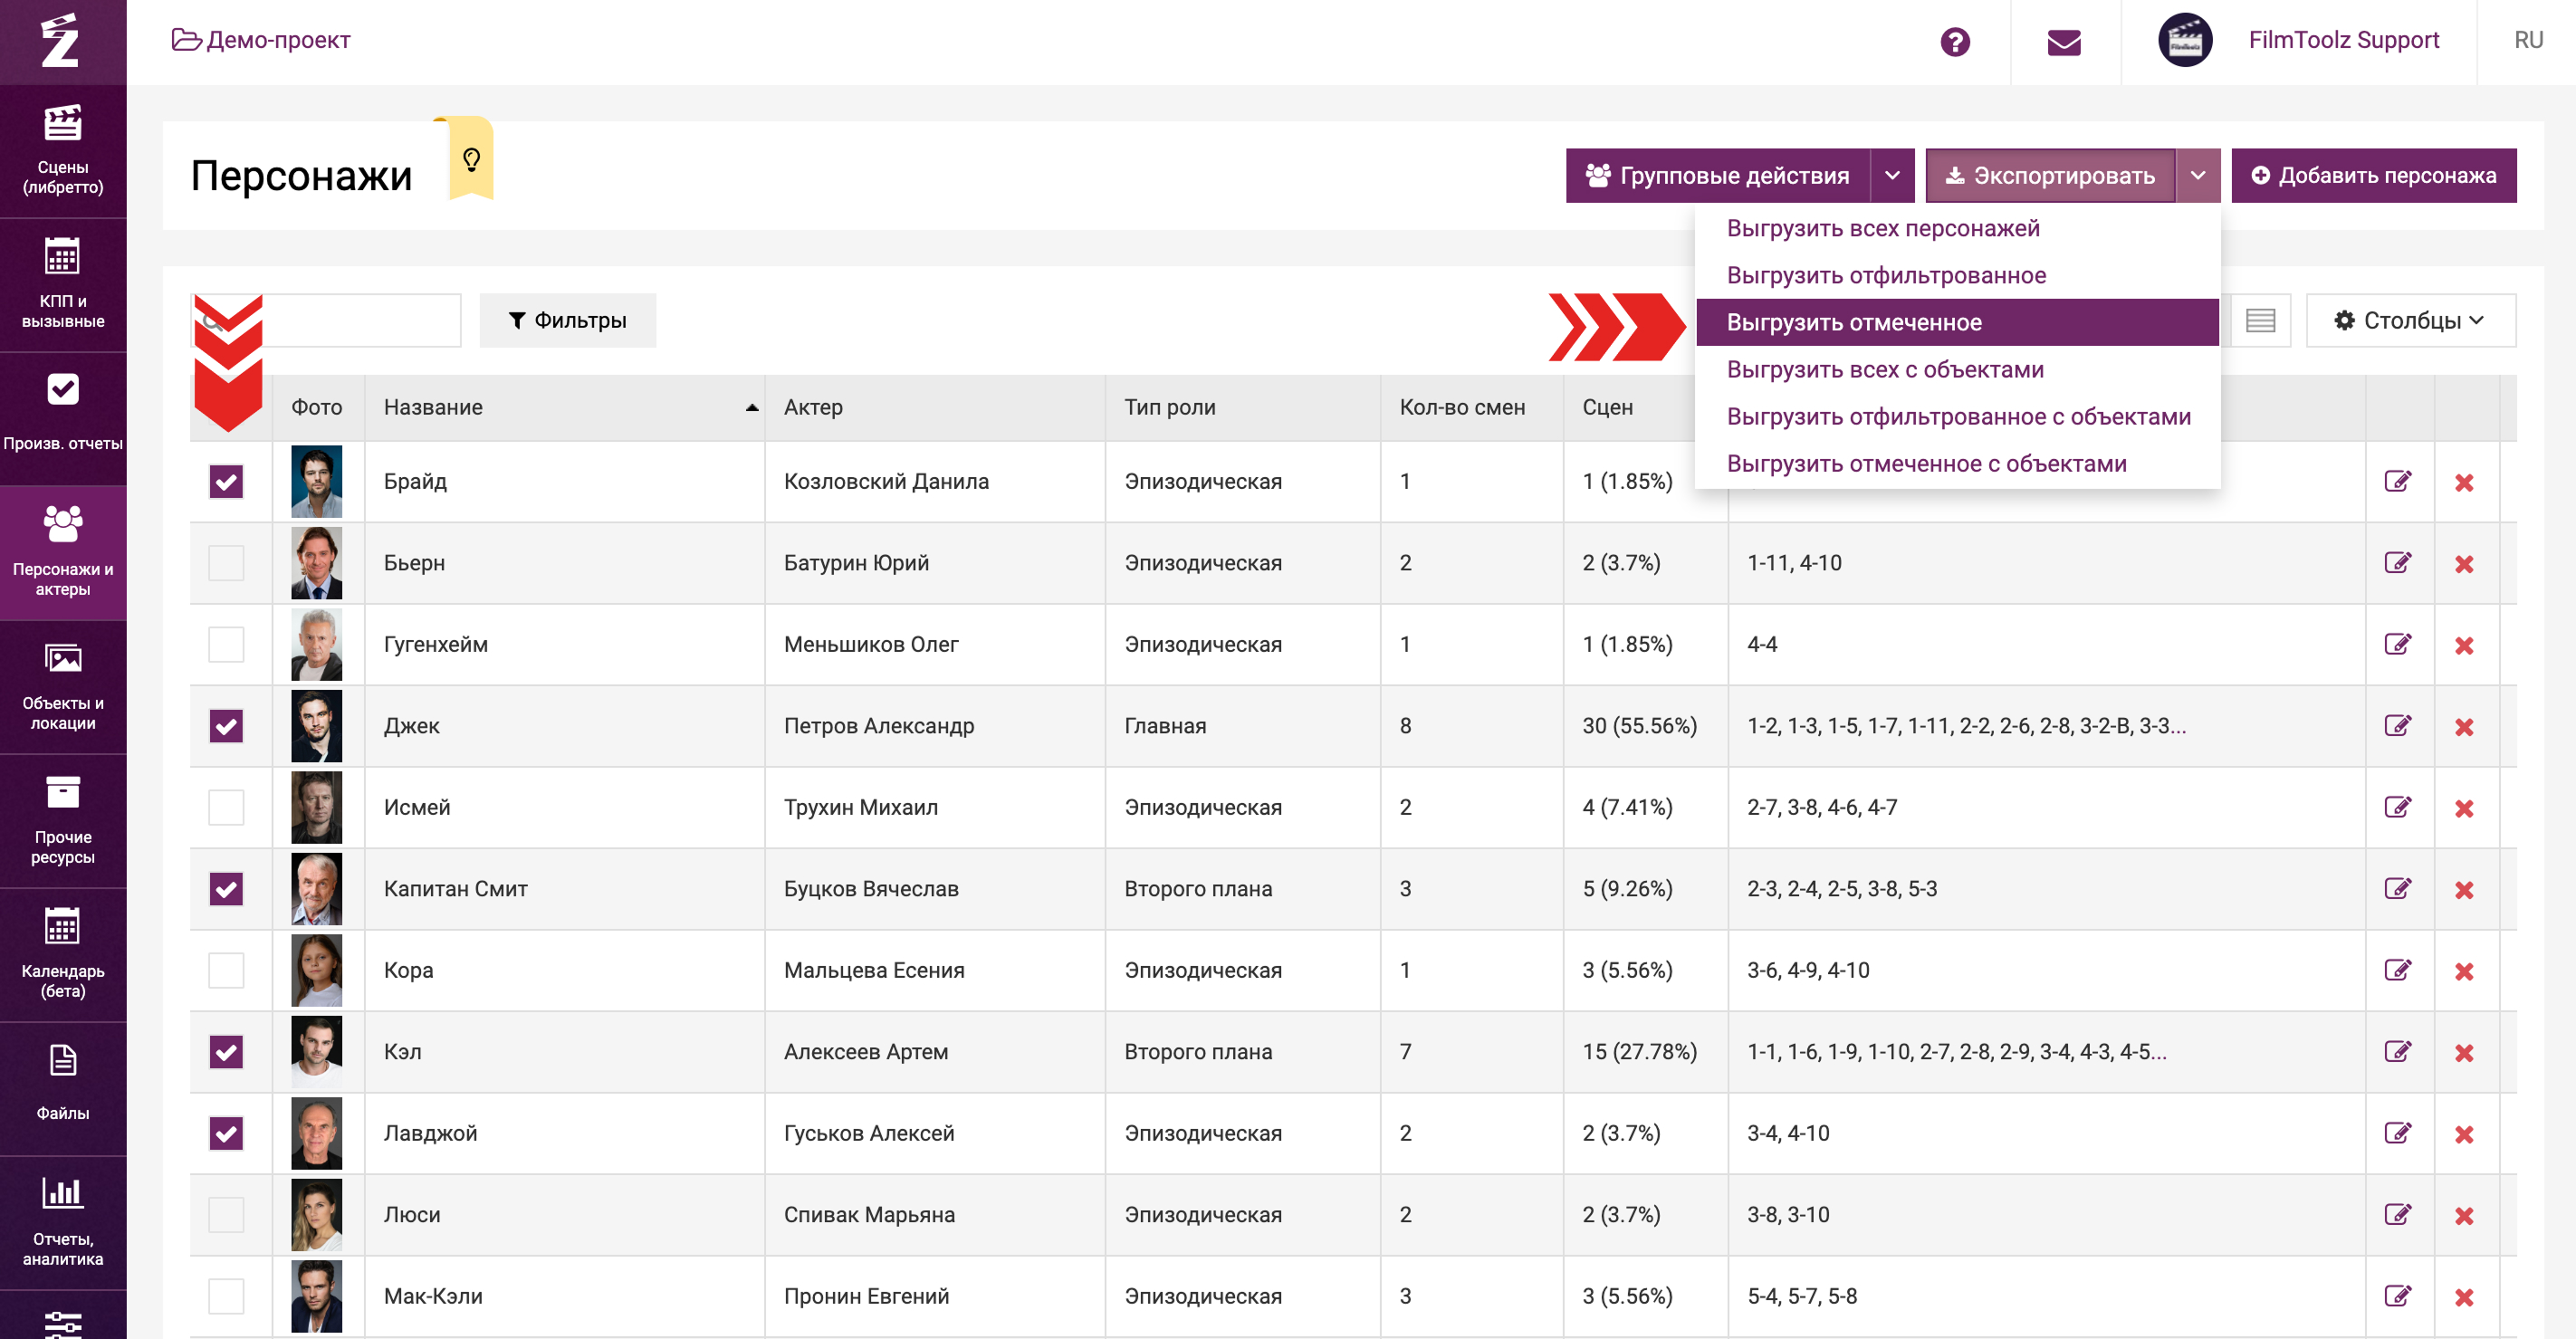Uncheck the Брайд row checkbox
Screen dimensions: 2576x1339
click(x=226, y=482)
